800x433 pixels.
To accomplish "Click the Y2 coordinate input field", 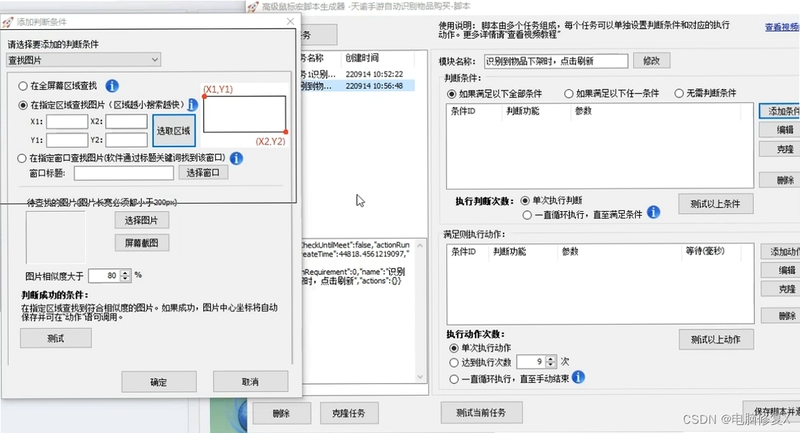I will [x=127, y=140].
